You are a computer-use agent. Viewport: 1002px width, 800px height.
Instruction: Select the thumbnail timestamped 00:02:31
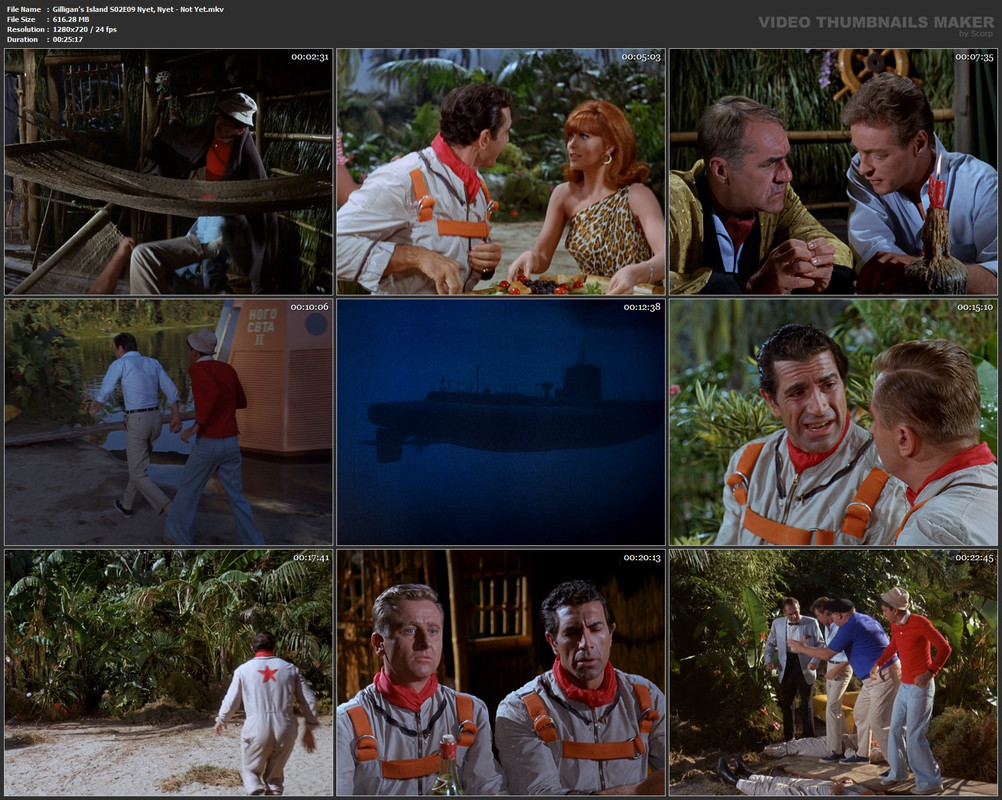point(169,172)
